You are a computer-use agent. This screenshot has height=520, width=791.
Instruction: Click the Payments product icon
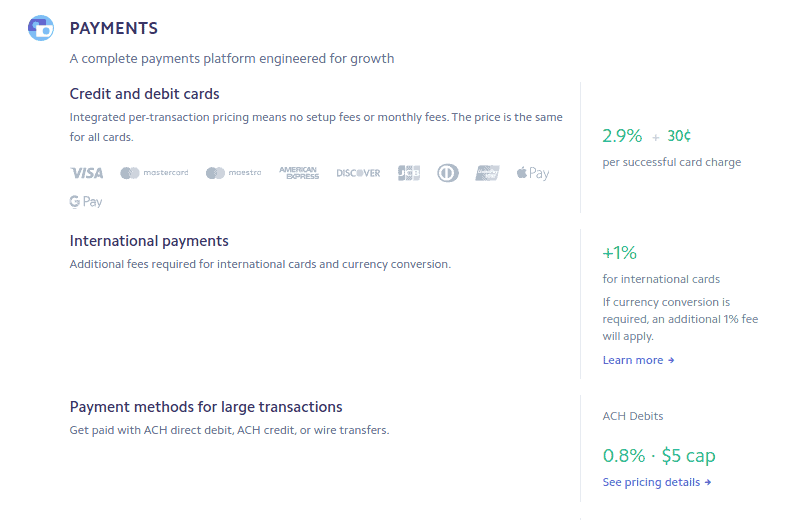tap(41, 28)
